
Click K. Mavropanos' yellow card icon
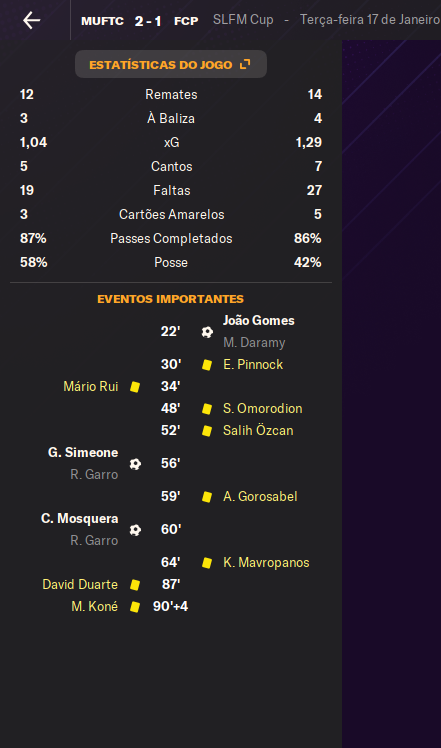coord(207,563)
